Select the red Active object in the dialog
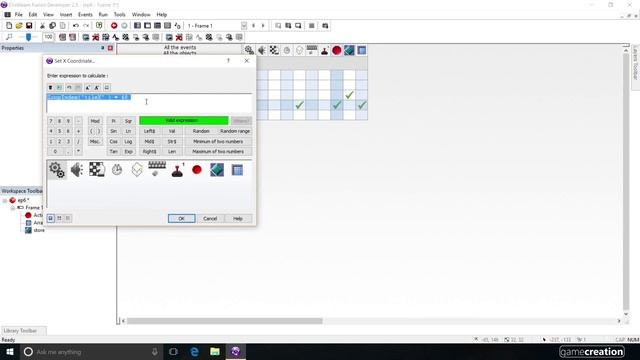Viewport: 640px width, 360px height. [x=197, y=170]
